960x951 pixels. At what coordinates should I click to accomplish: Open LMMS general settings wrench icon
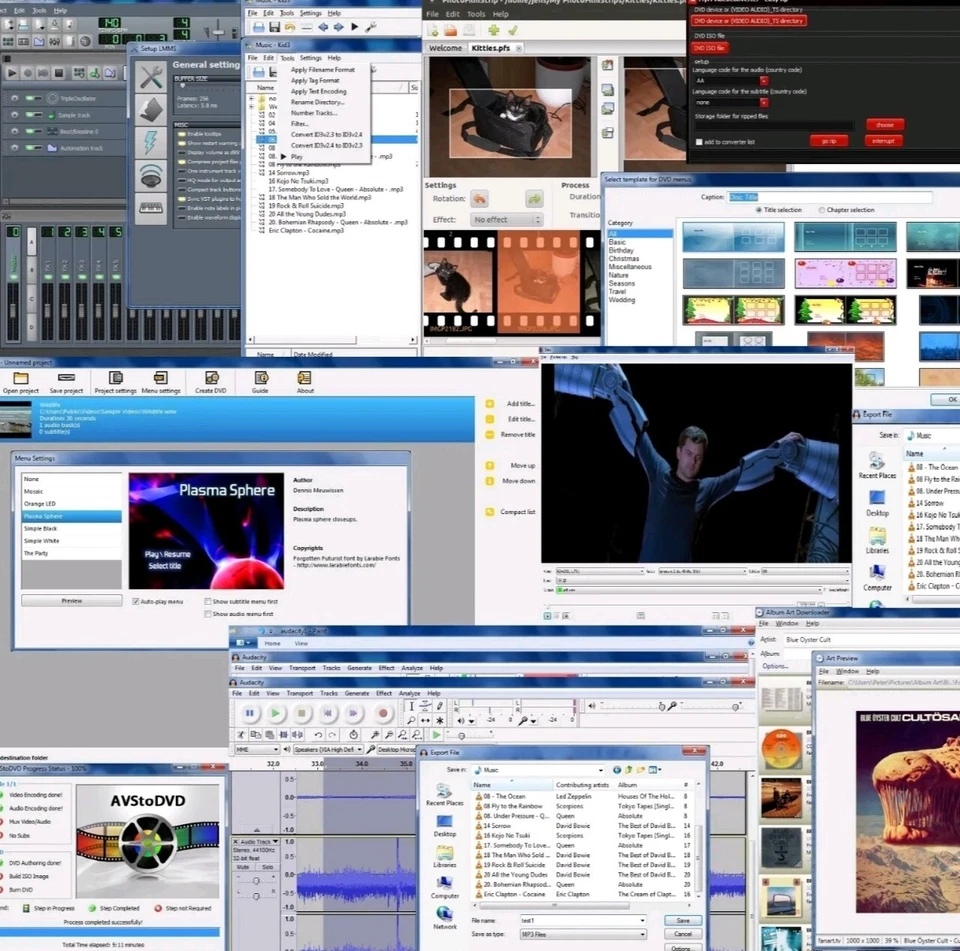(151, 74)
